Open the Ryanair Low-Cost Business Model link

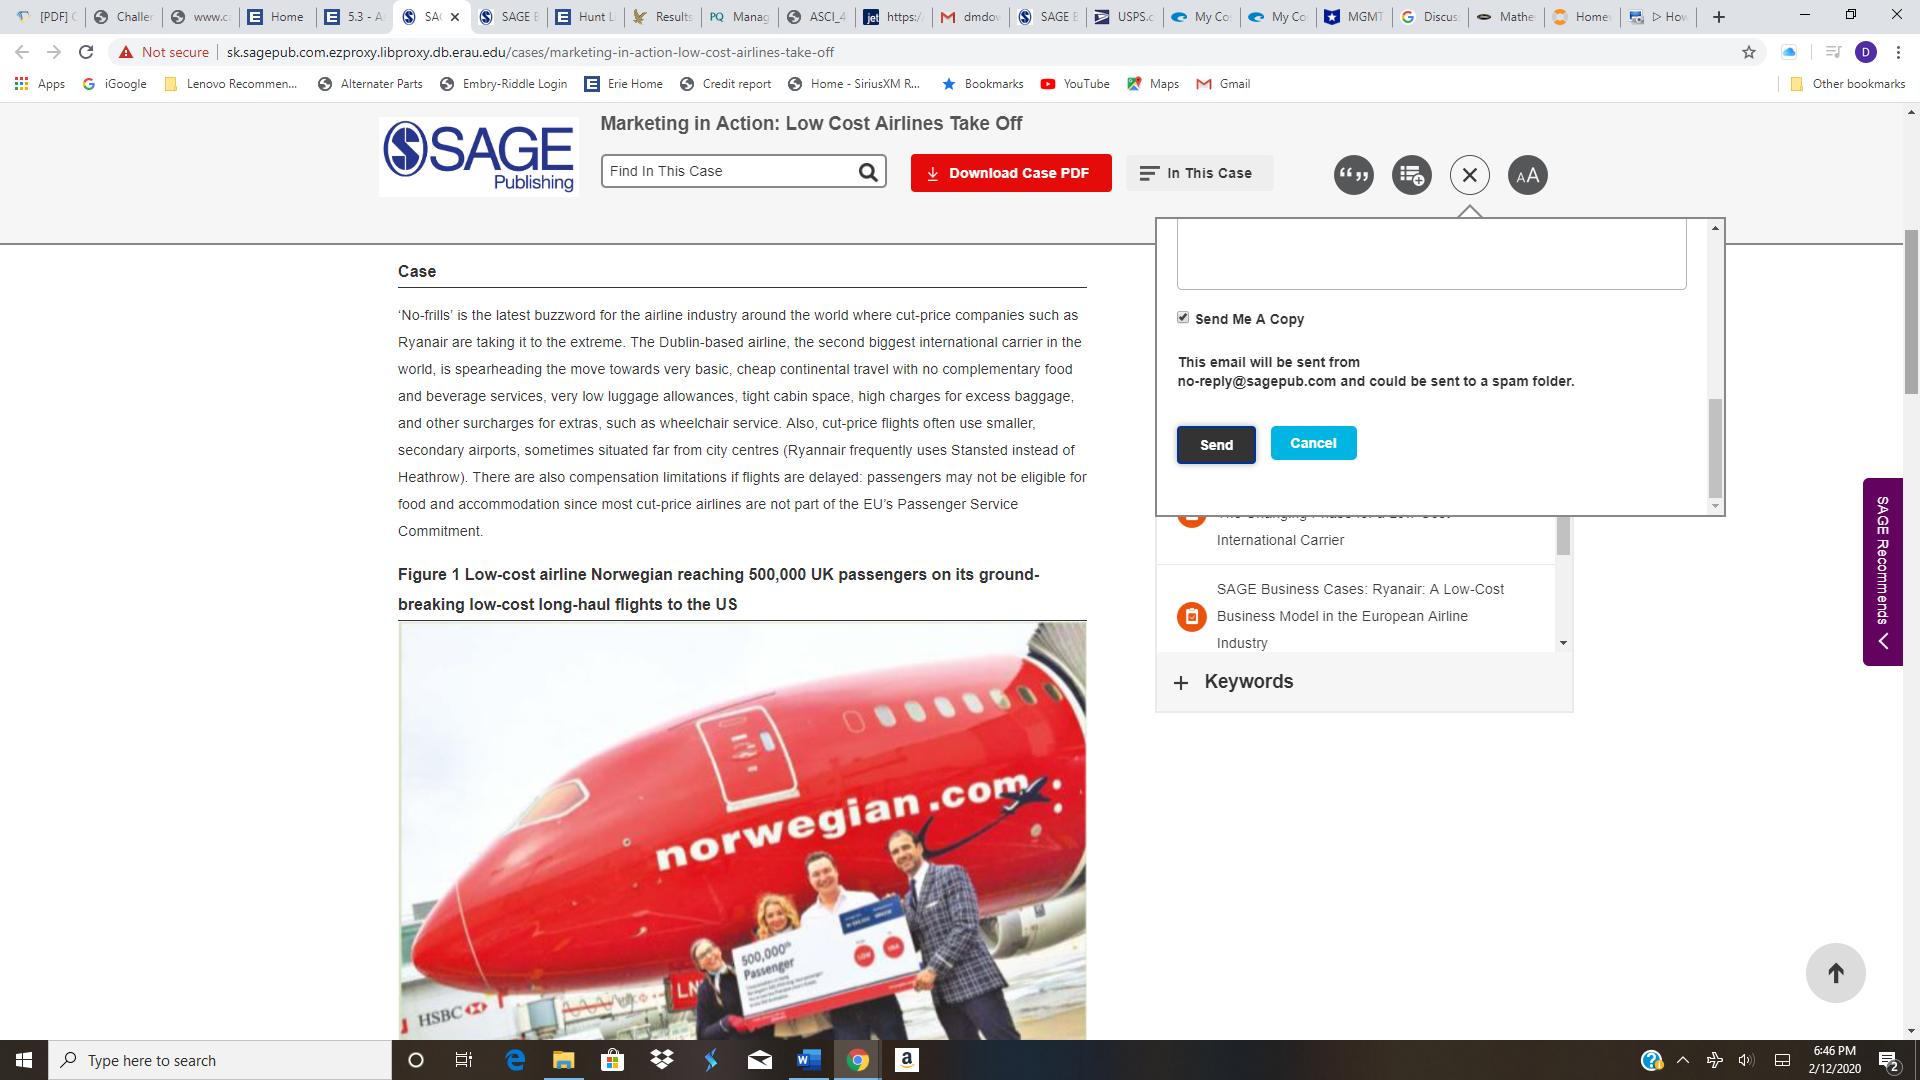(1360, 616)
